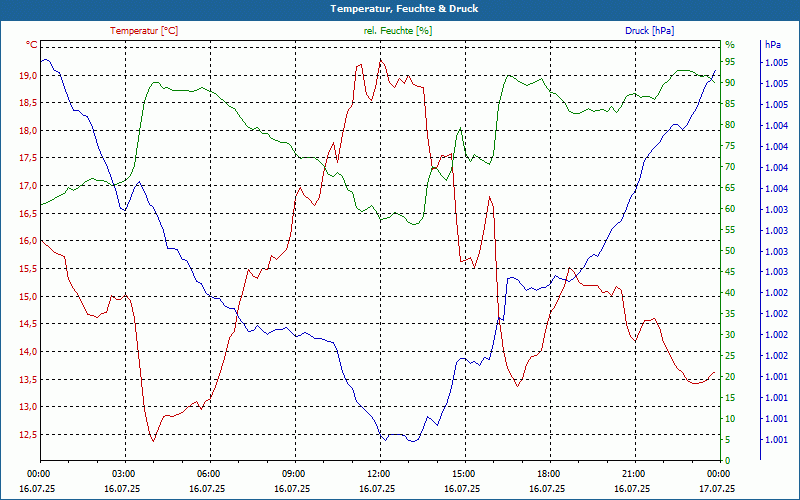The image size is (800, 500).
Task: Click the chart title Temperatur, Feuchte & Druck
Action: 404,9
